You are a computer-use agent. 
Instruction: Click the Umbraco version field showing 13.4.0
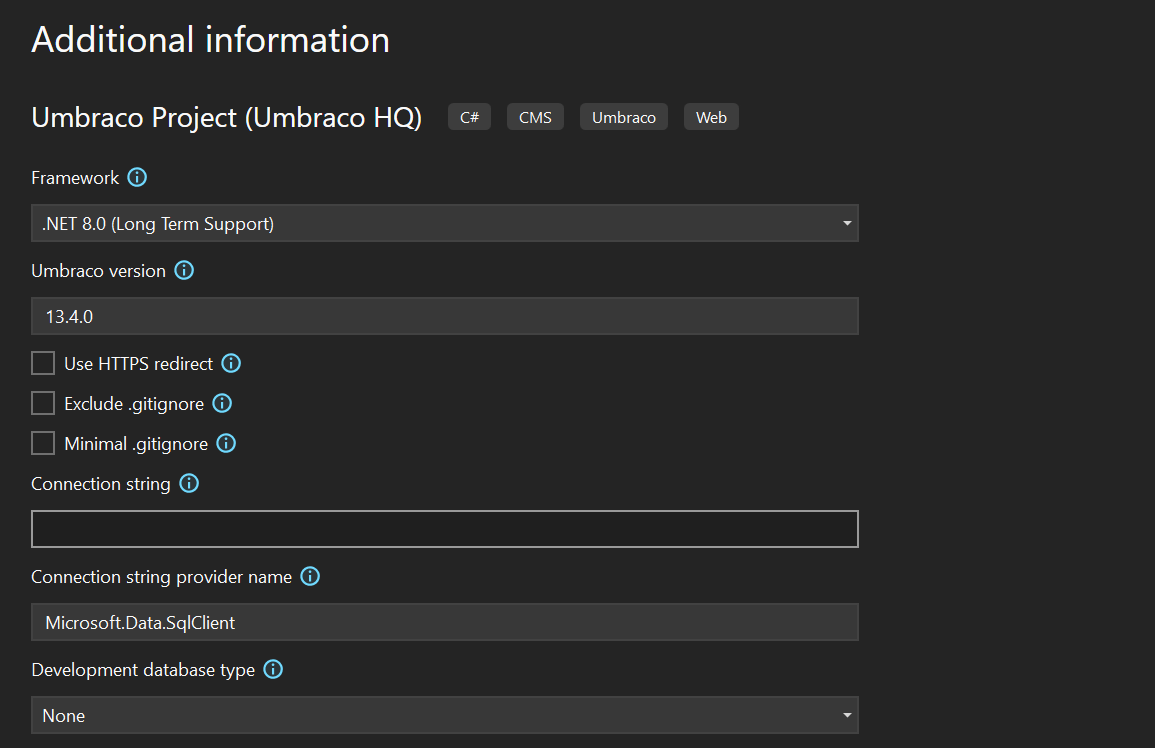pyautogui.click(x=444, y=316)
